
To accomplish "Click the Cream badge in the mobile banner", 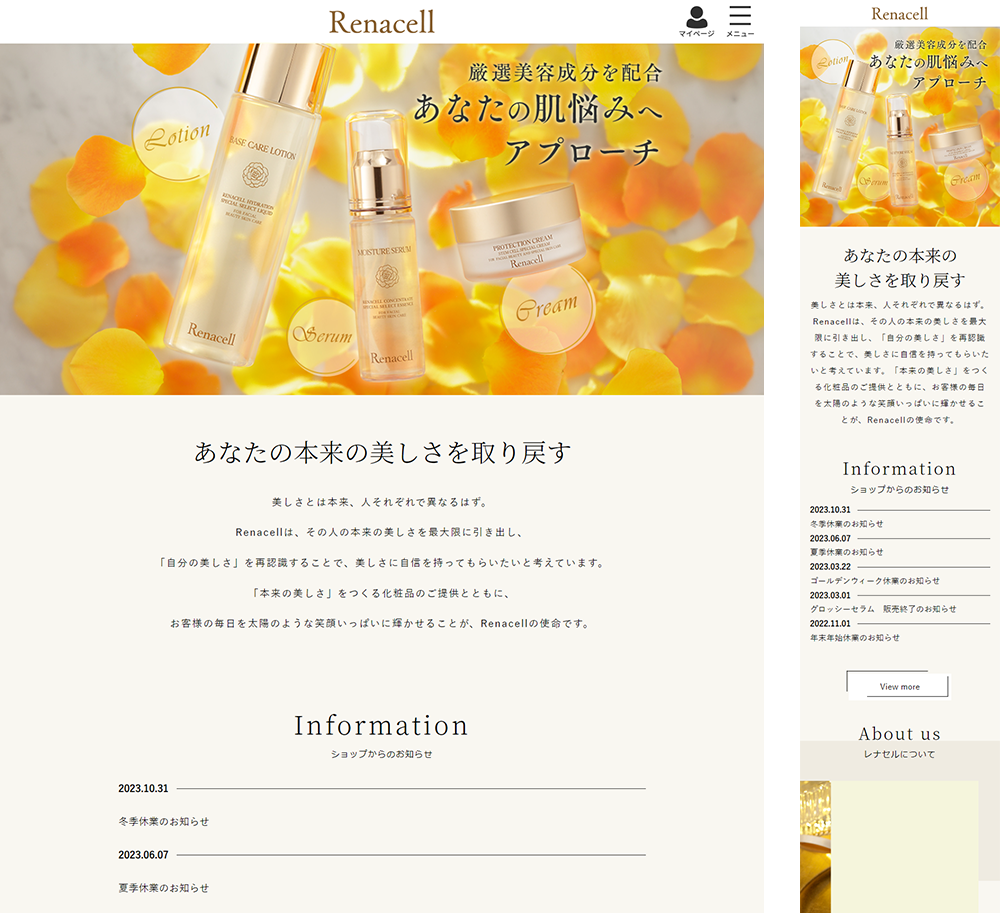I will click(x=965, y=178).
